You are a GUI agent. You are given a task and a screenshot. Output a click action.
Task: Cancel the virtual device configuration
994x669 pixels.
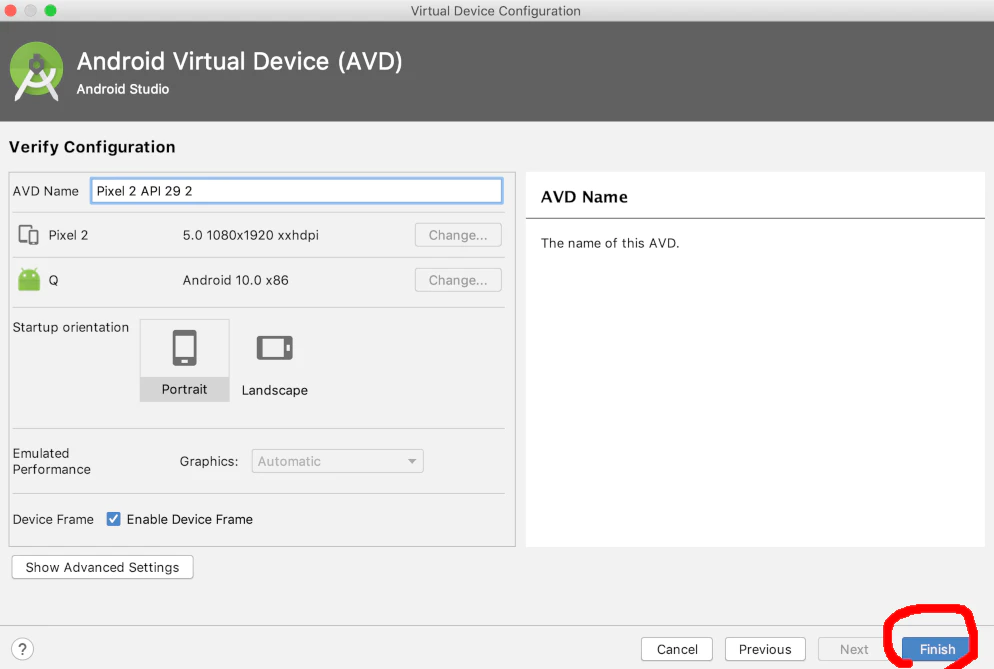click(676, 649)
